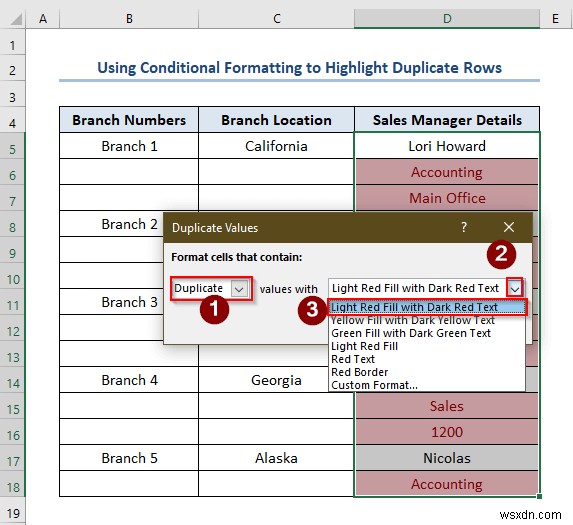The height and width of the screenshot is (525, 573).
Task: Click the Sales Manager Details header cell
Action: pyautogui.click(x=447, y=120)
